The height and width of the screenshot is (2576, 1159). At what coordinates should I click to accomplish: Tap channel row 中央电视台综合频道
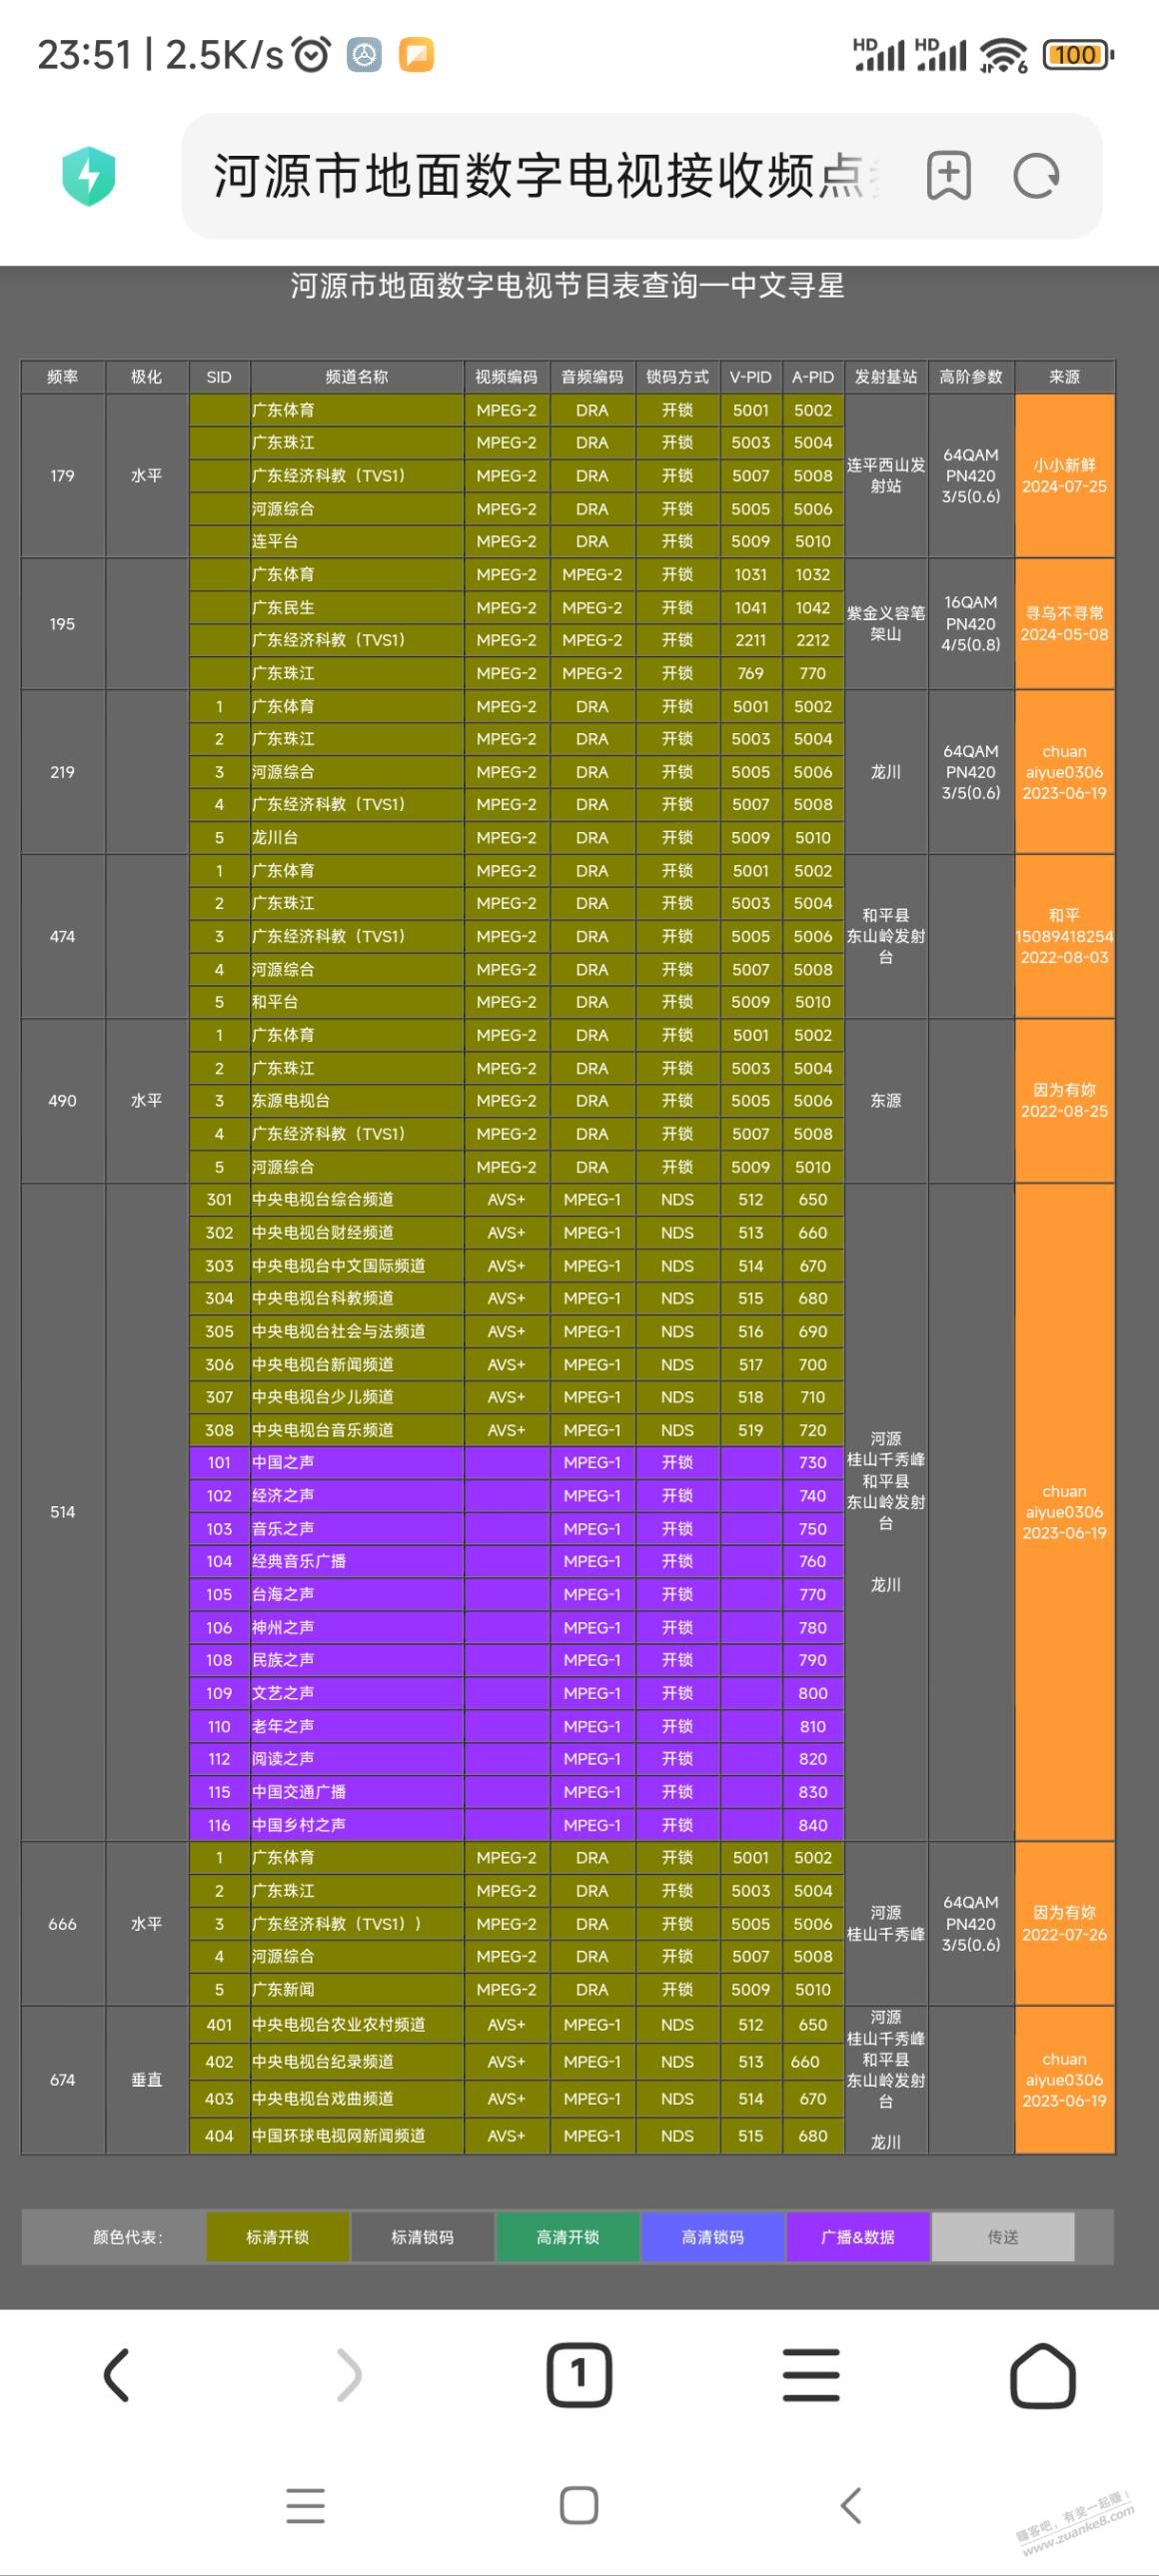tap(357, 1199)
